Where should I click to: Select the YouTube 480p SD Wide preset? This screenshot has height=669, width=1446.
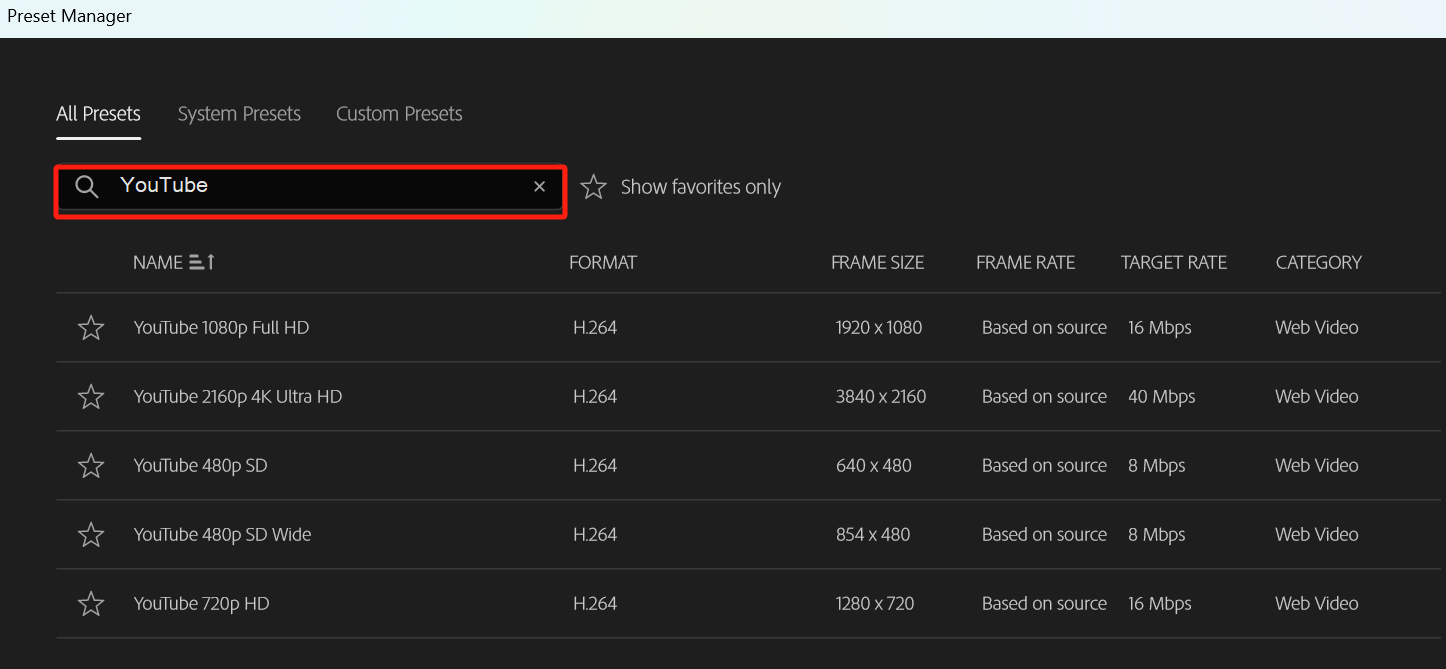point(222,535)
